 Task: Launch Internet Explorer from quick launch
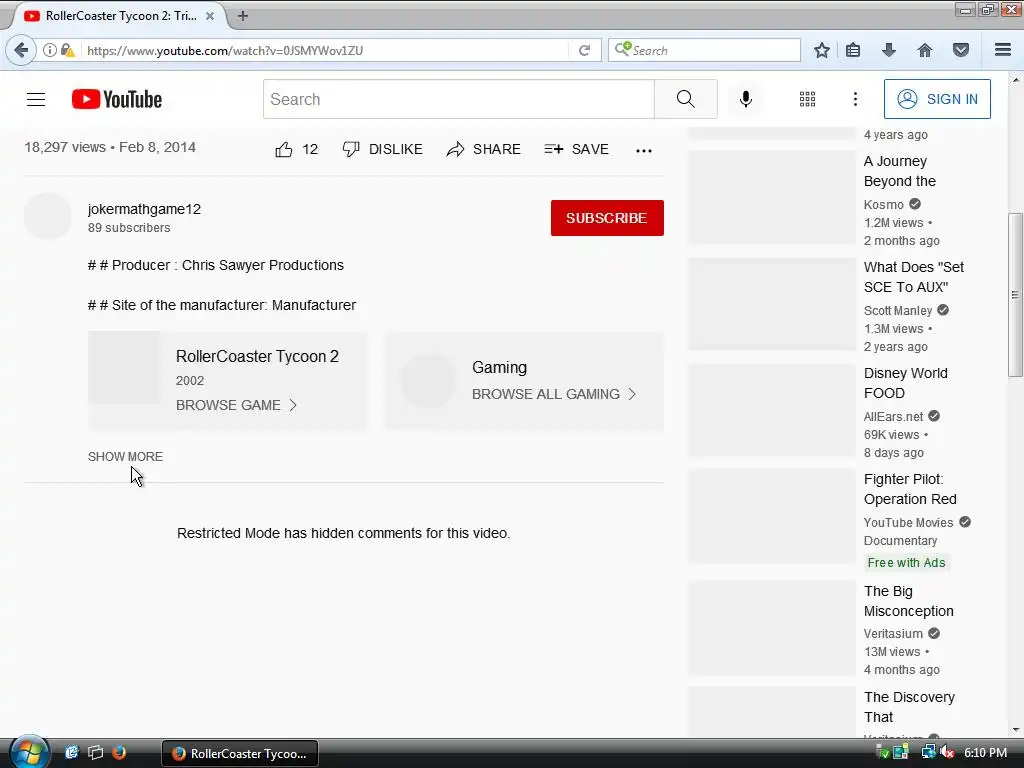(x=72, y=752)
